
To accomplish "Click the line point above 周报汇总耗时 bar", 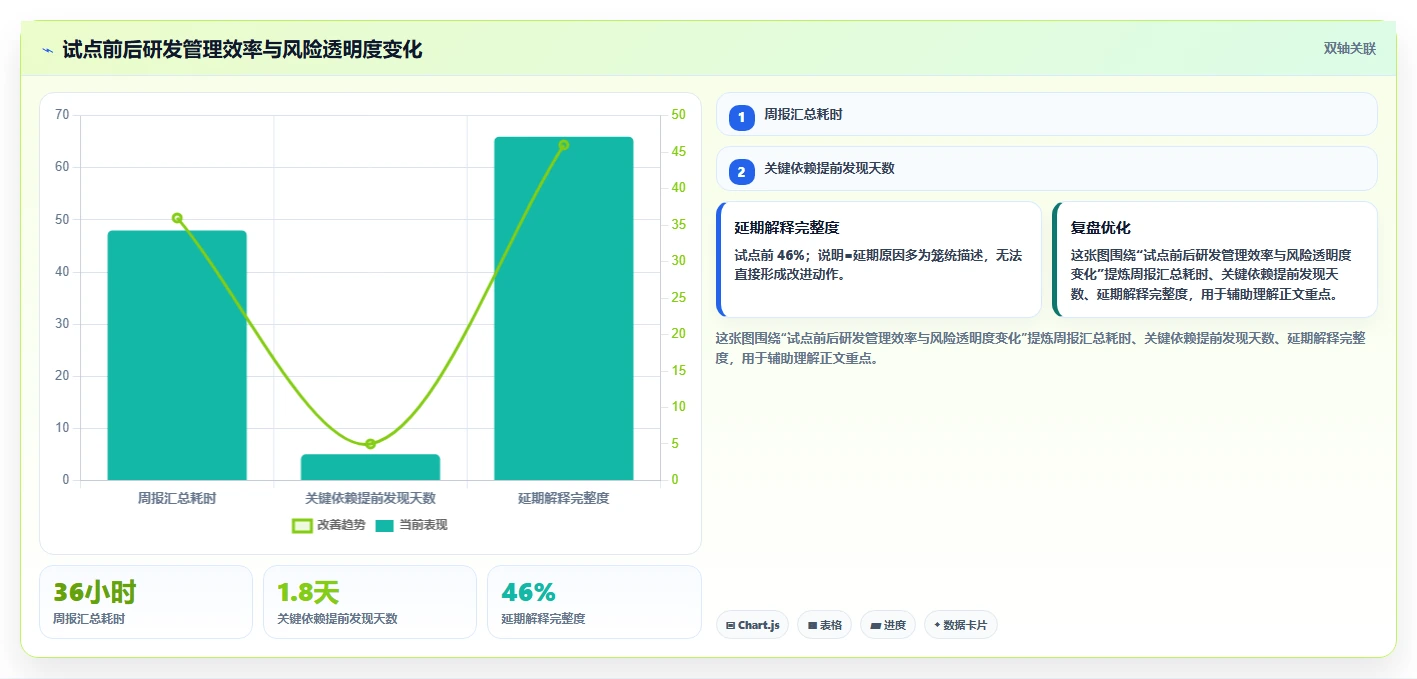I will [177, 218].
